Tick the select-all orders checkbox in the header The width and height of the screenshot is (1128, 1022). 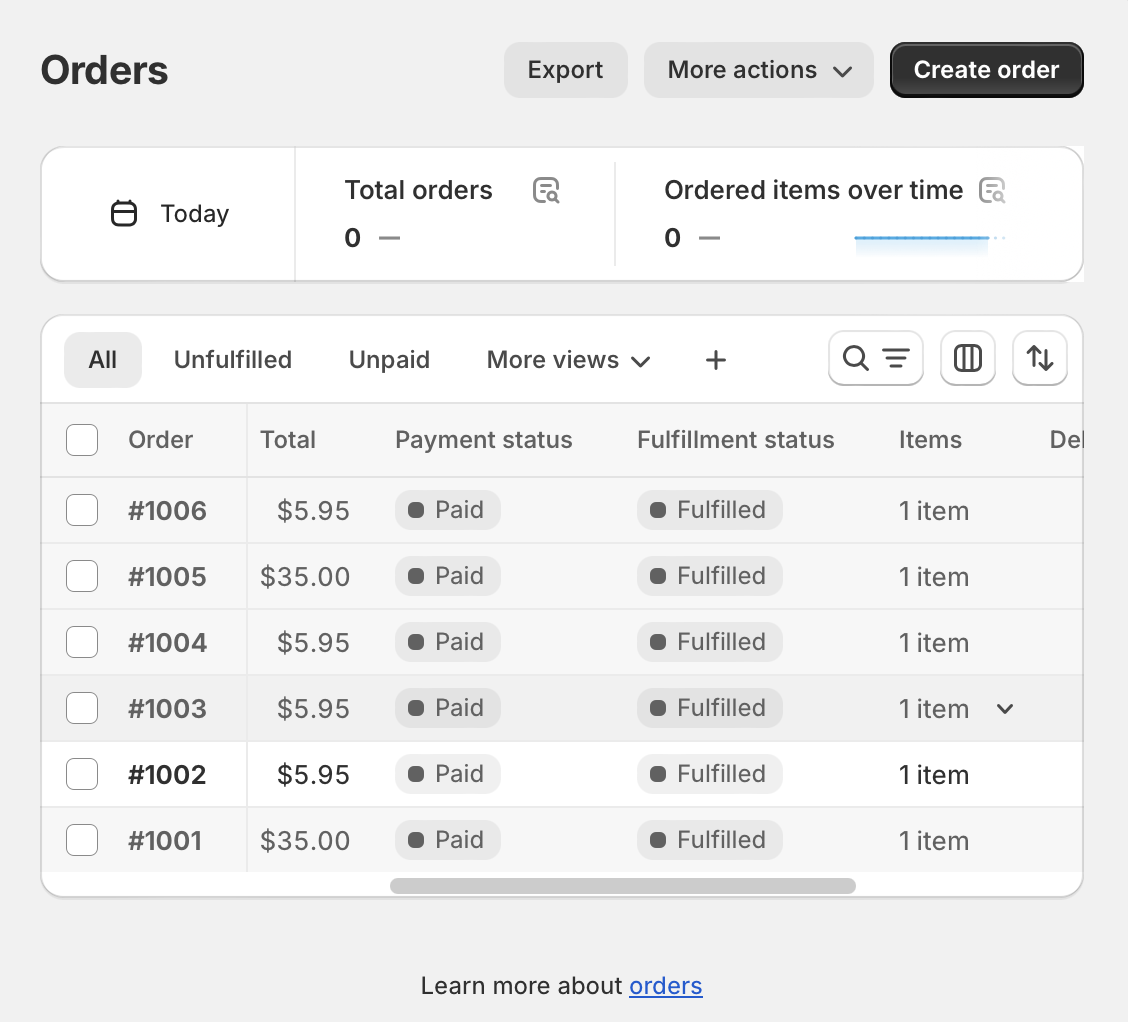click(82, 440)
